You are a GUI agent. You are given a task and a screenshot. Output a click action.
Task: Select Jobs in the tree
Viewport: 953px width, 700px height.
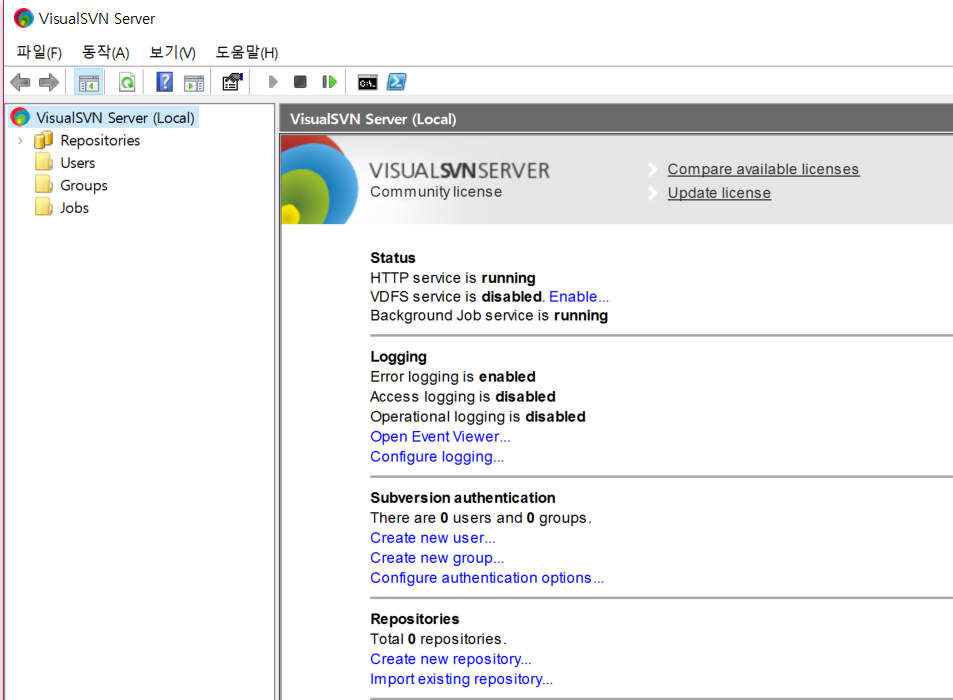click(74, 208)
